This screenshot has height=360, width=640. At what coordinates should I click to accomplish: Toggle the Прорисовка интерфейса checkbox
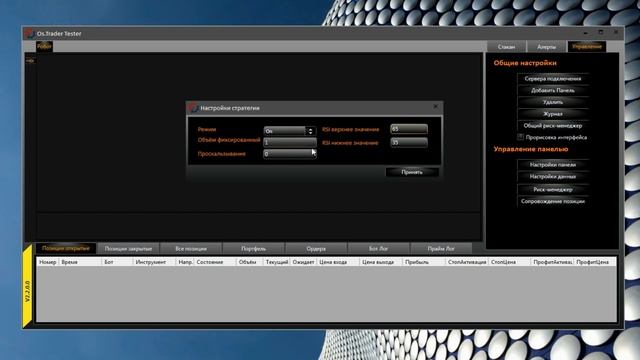520,137
